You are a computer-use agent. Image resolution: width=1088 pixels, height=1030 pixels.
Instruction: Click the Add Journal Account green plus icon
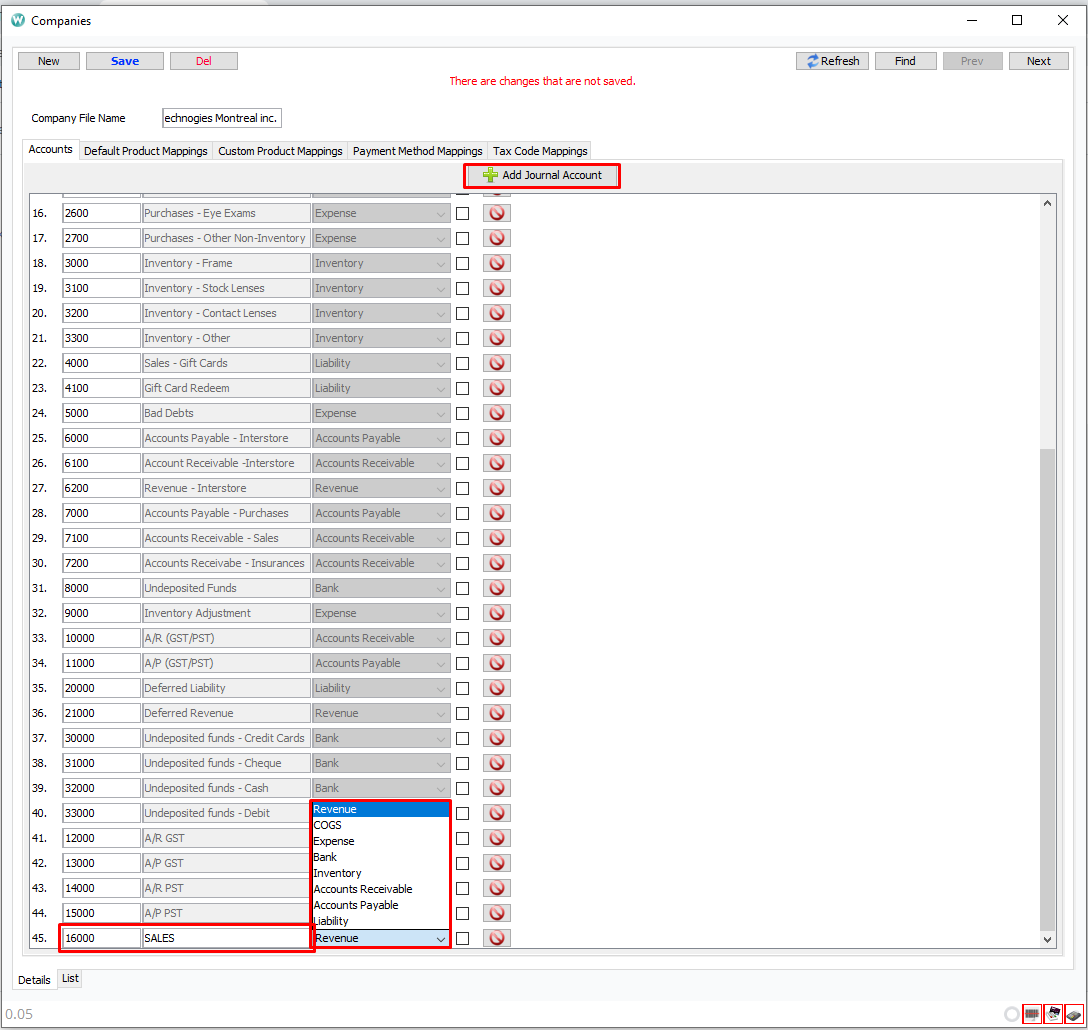point(491,175)
